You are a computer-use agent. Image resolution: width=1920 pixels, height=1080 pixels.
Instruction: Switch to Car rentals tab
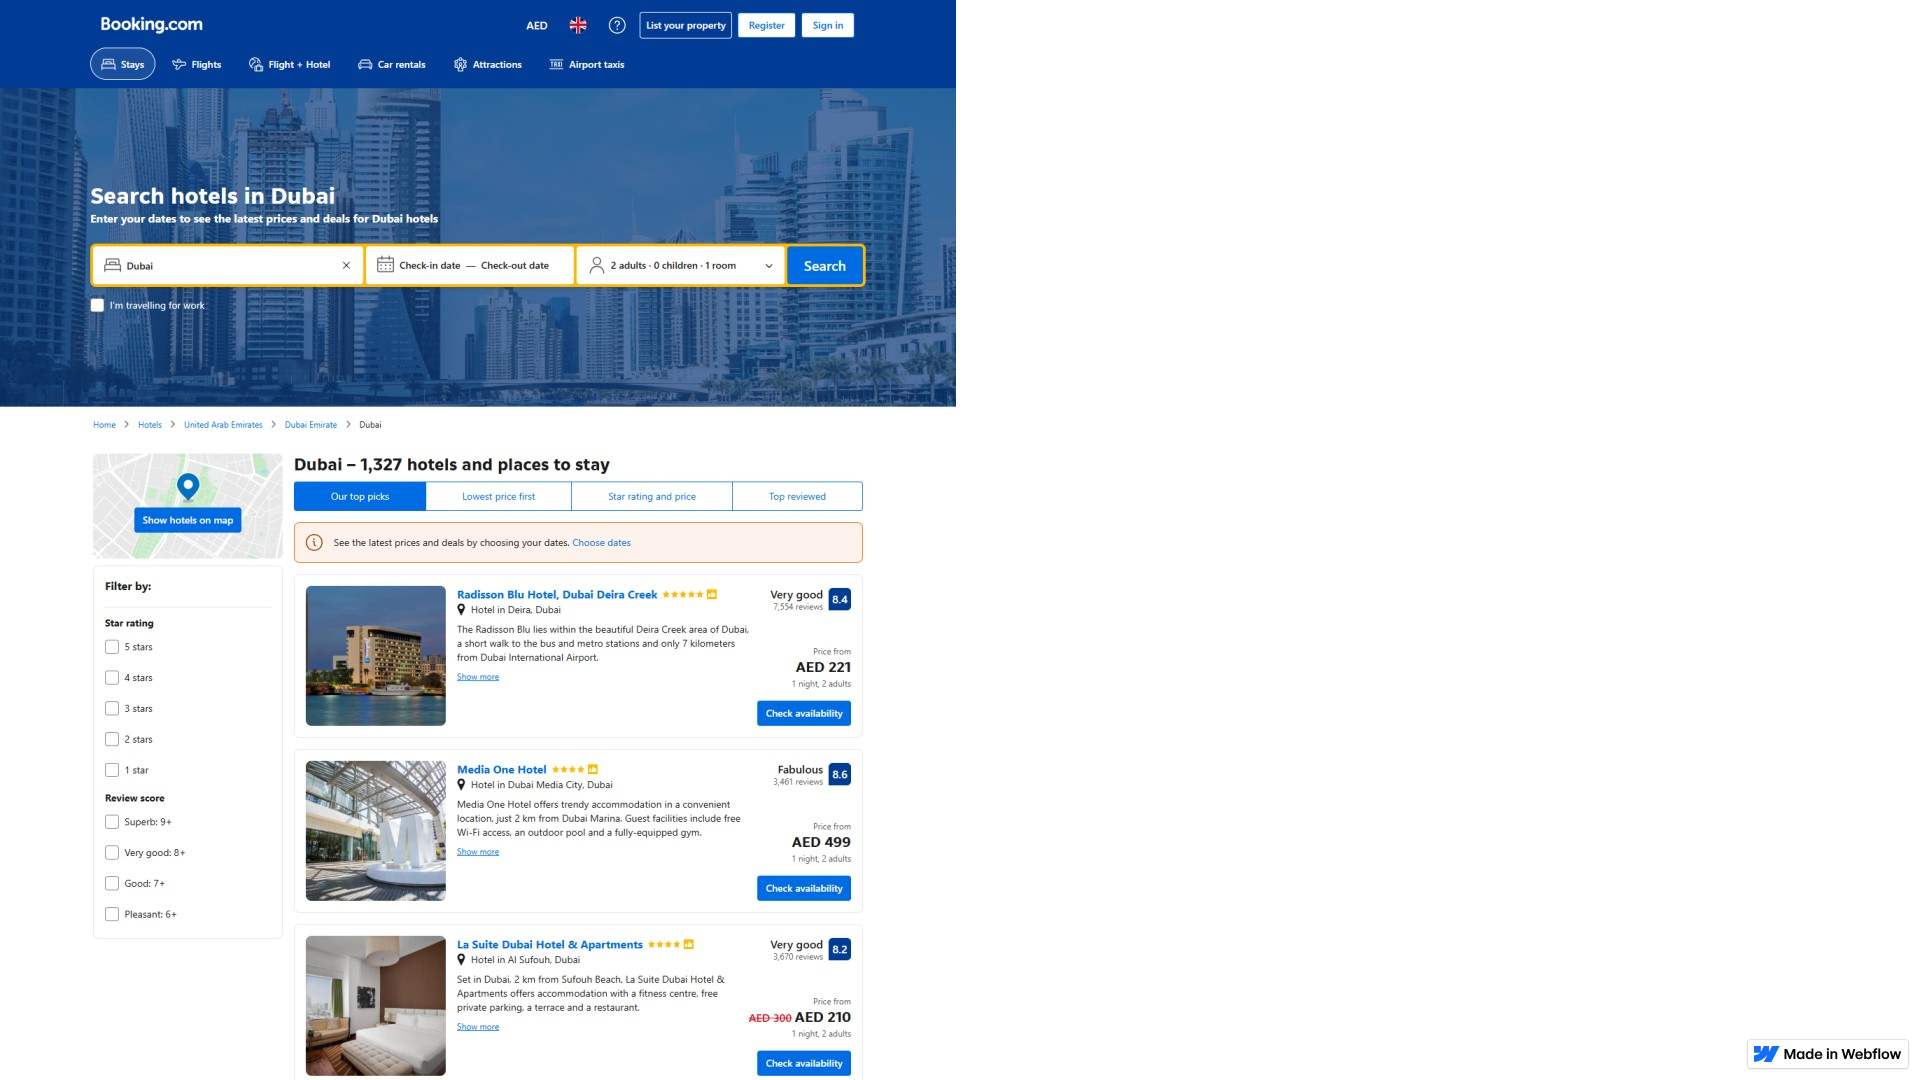coord(392,64)
